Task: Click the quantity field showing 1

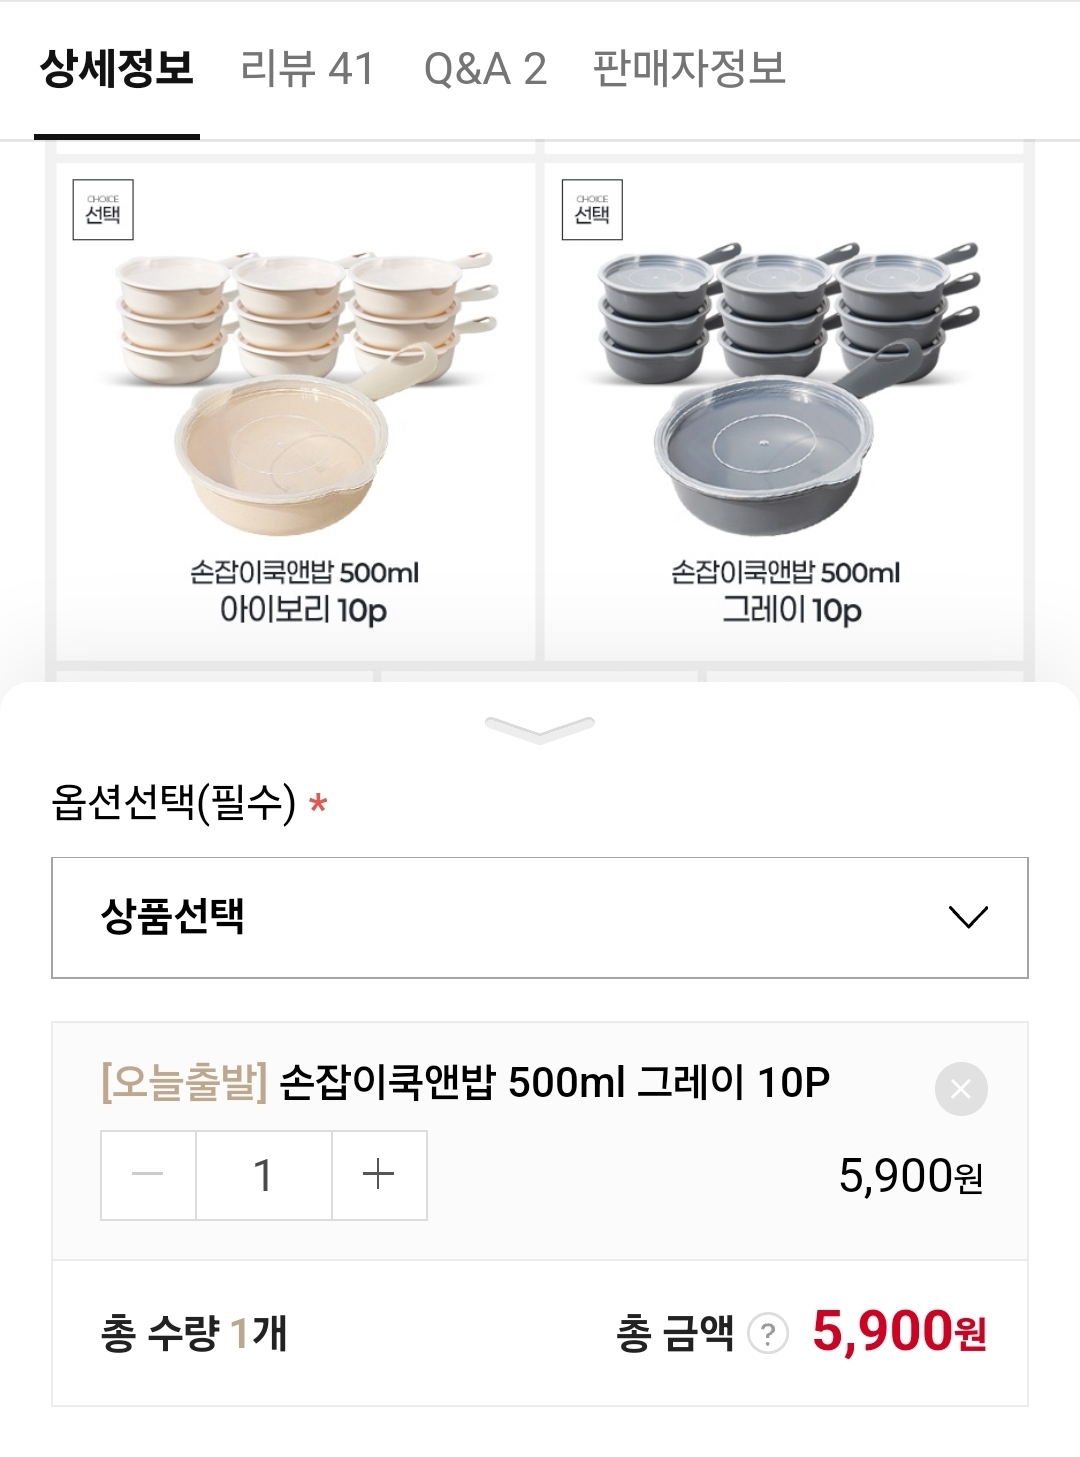Action: pos(263,1175)
